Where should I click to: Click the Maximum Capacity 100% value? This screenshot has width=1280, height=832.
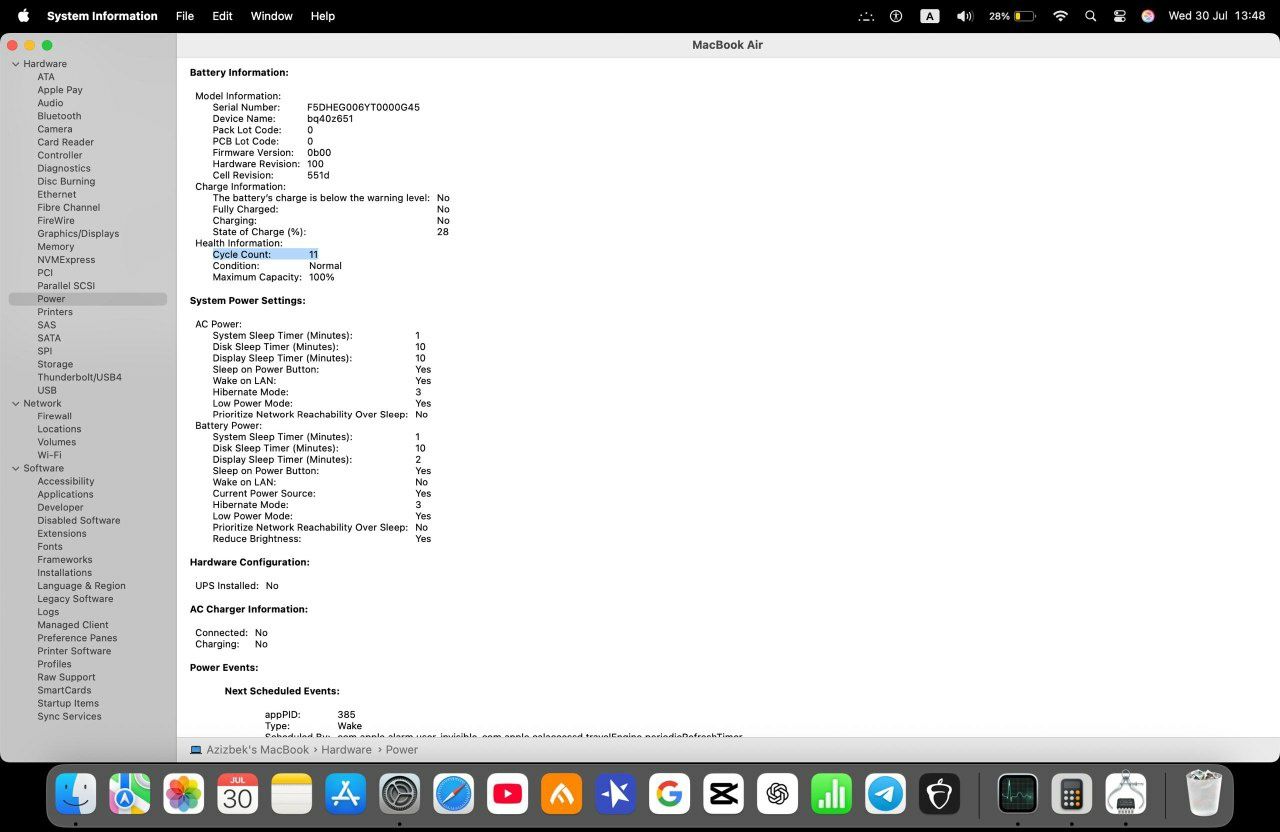tap(321, 277)
